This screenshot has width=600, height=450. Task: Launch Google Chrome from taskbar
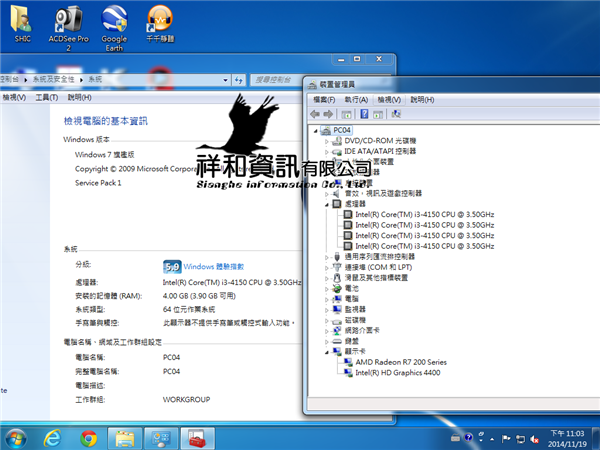[88, 439]
